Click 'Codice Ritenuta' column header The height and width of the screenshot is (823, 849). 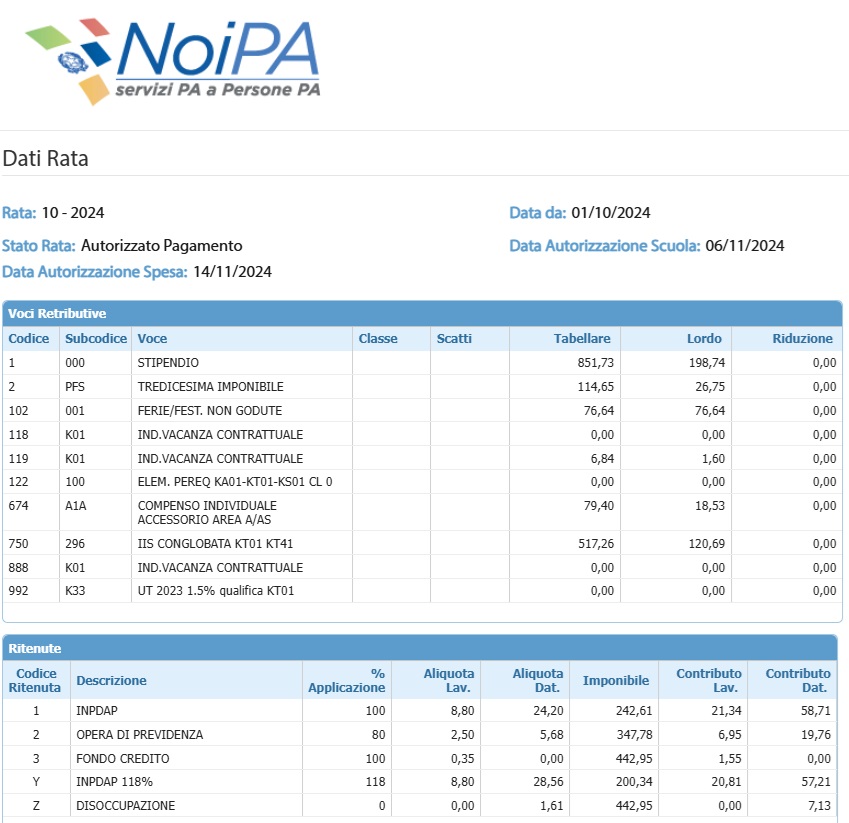tap(35, 681)
